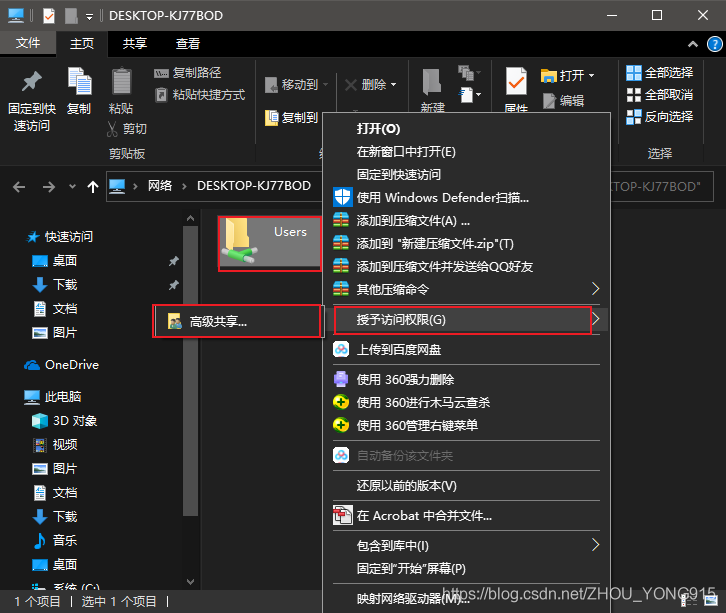Image resolution: width=726 pixels, height=613 pixels.
Task: Switch to the File (文件) tab
Action: tap(28, 43)
